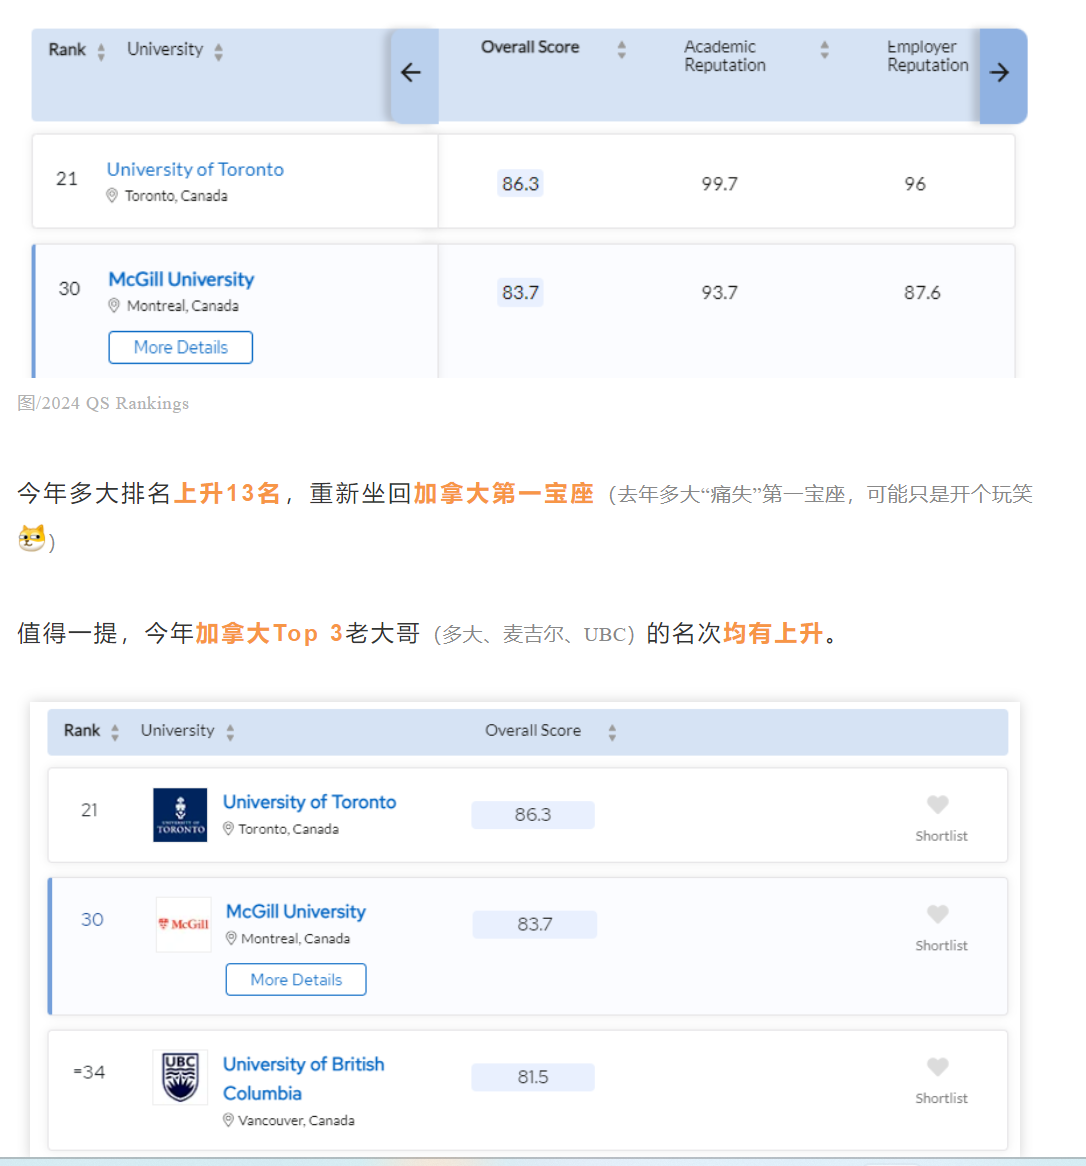Open McGill University link in bottom table
Image resolution: width=1086 pixels, height=1166 pixels.
point(296,912)
